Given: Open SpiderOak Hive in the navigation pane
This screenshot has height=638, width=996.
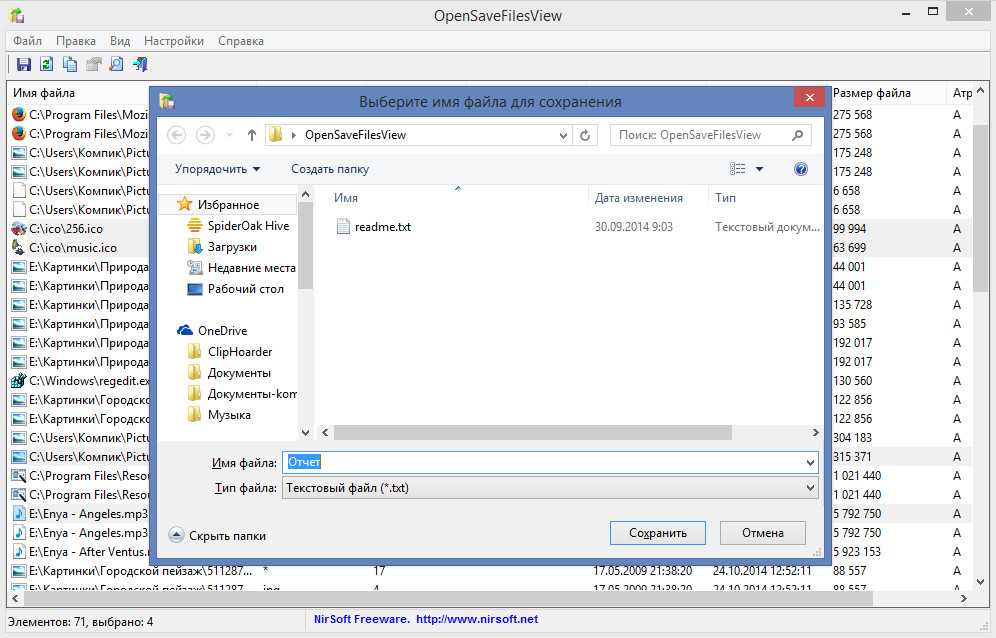Looking at the screenshot, I should (x=248, y=226).
